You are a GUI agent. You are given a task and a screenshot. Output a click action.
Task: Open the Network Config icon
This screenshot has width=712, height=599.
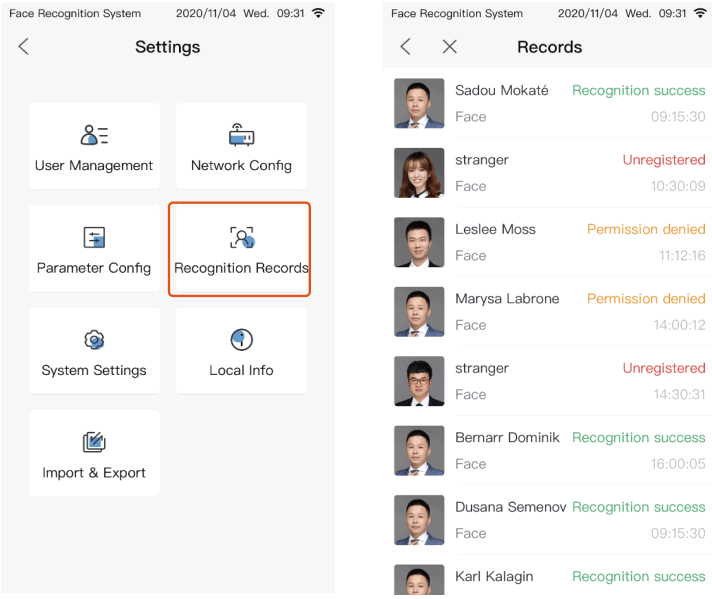[x=241, y=136]
